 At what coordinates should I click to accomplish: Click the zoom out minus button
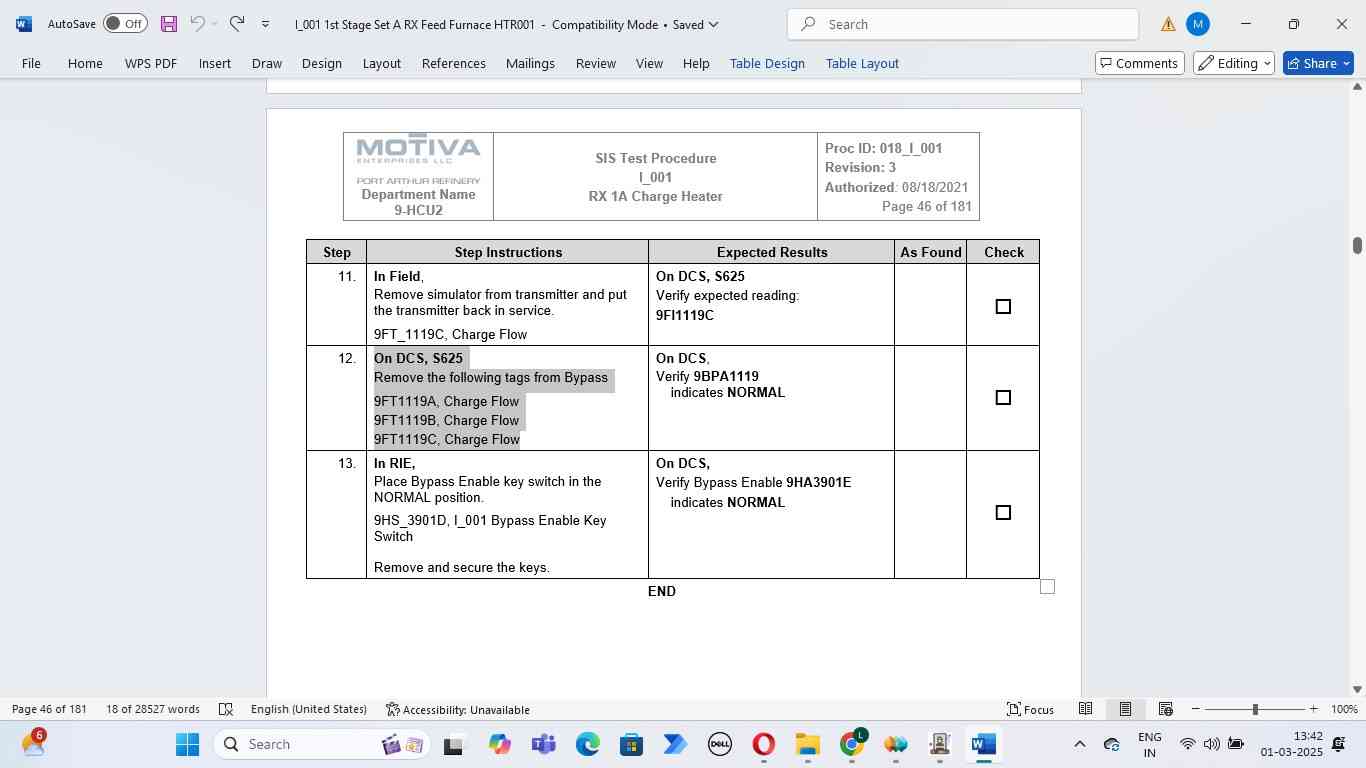click(x=1195, y=709)
